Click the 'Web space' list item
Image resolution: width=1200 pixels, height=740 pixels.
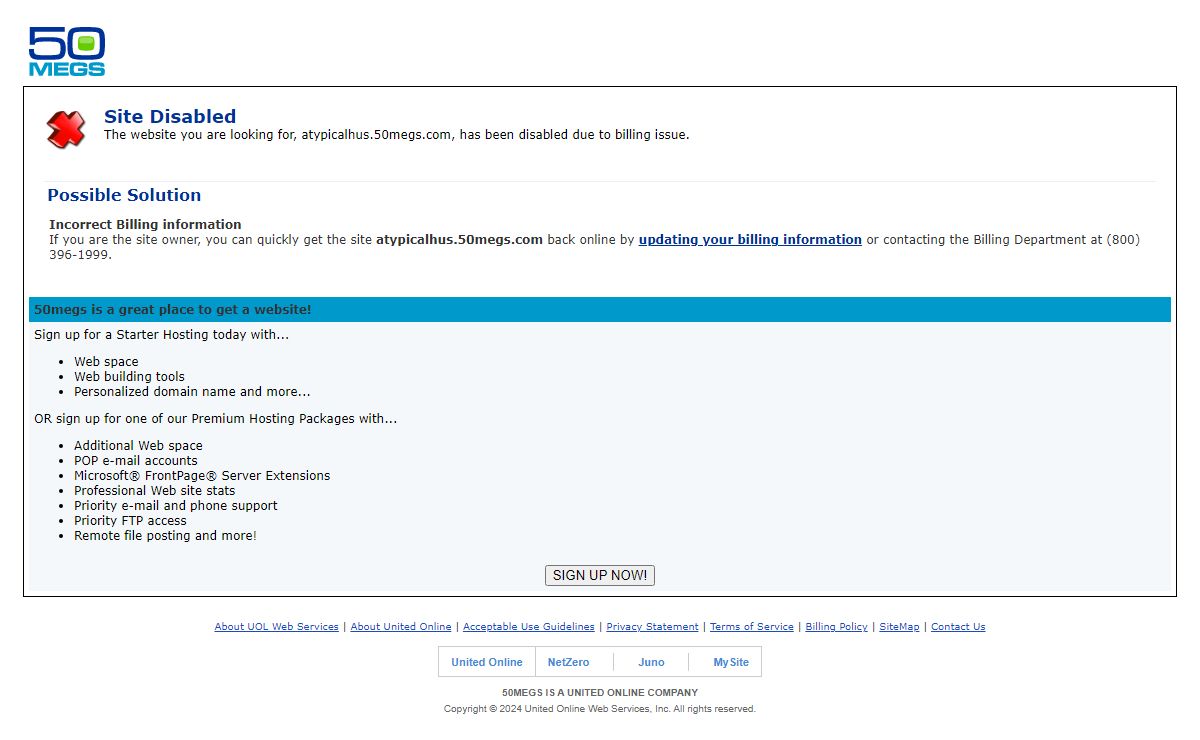[106, 362]
